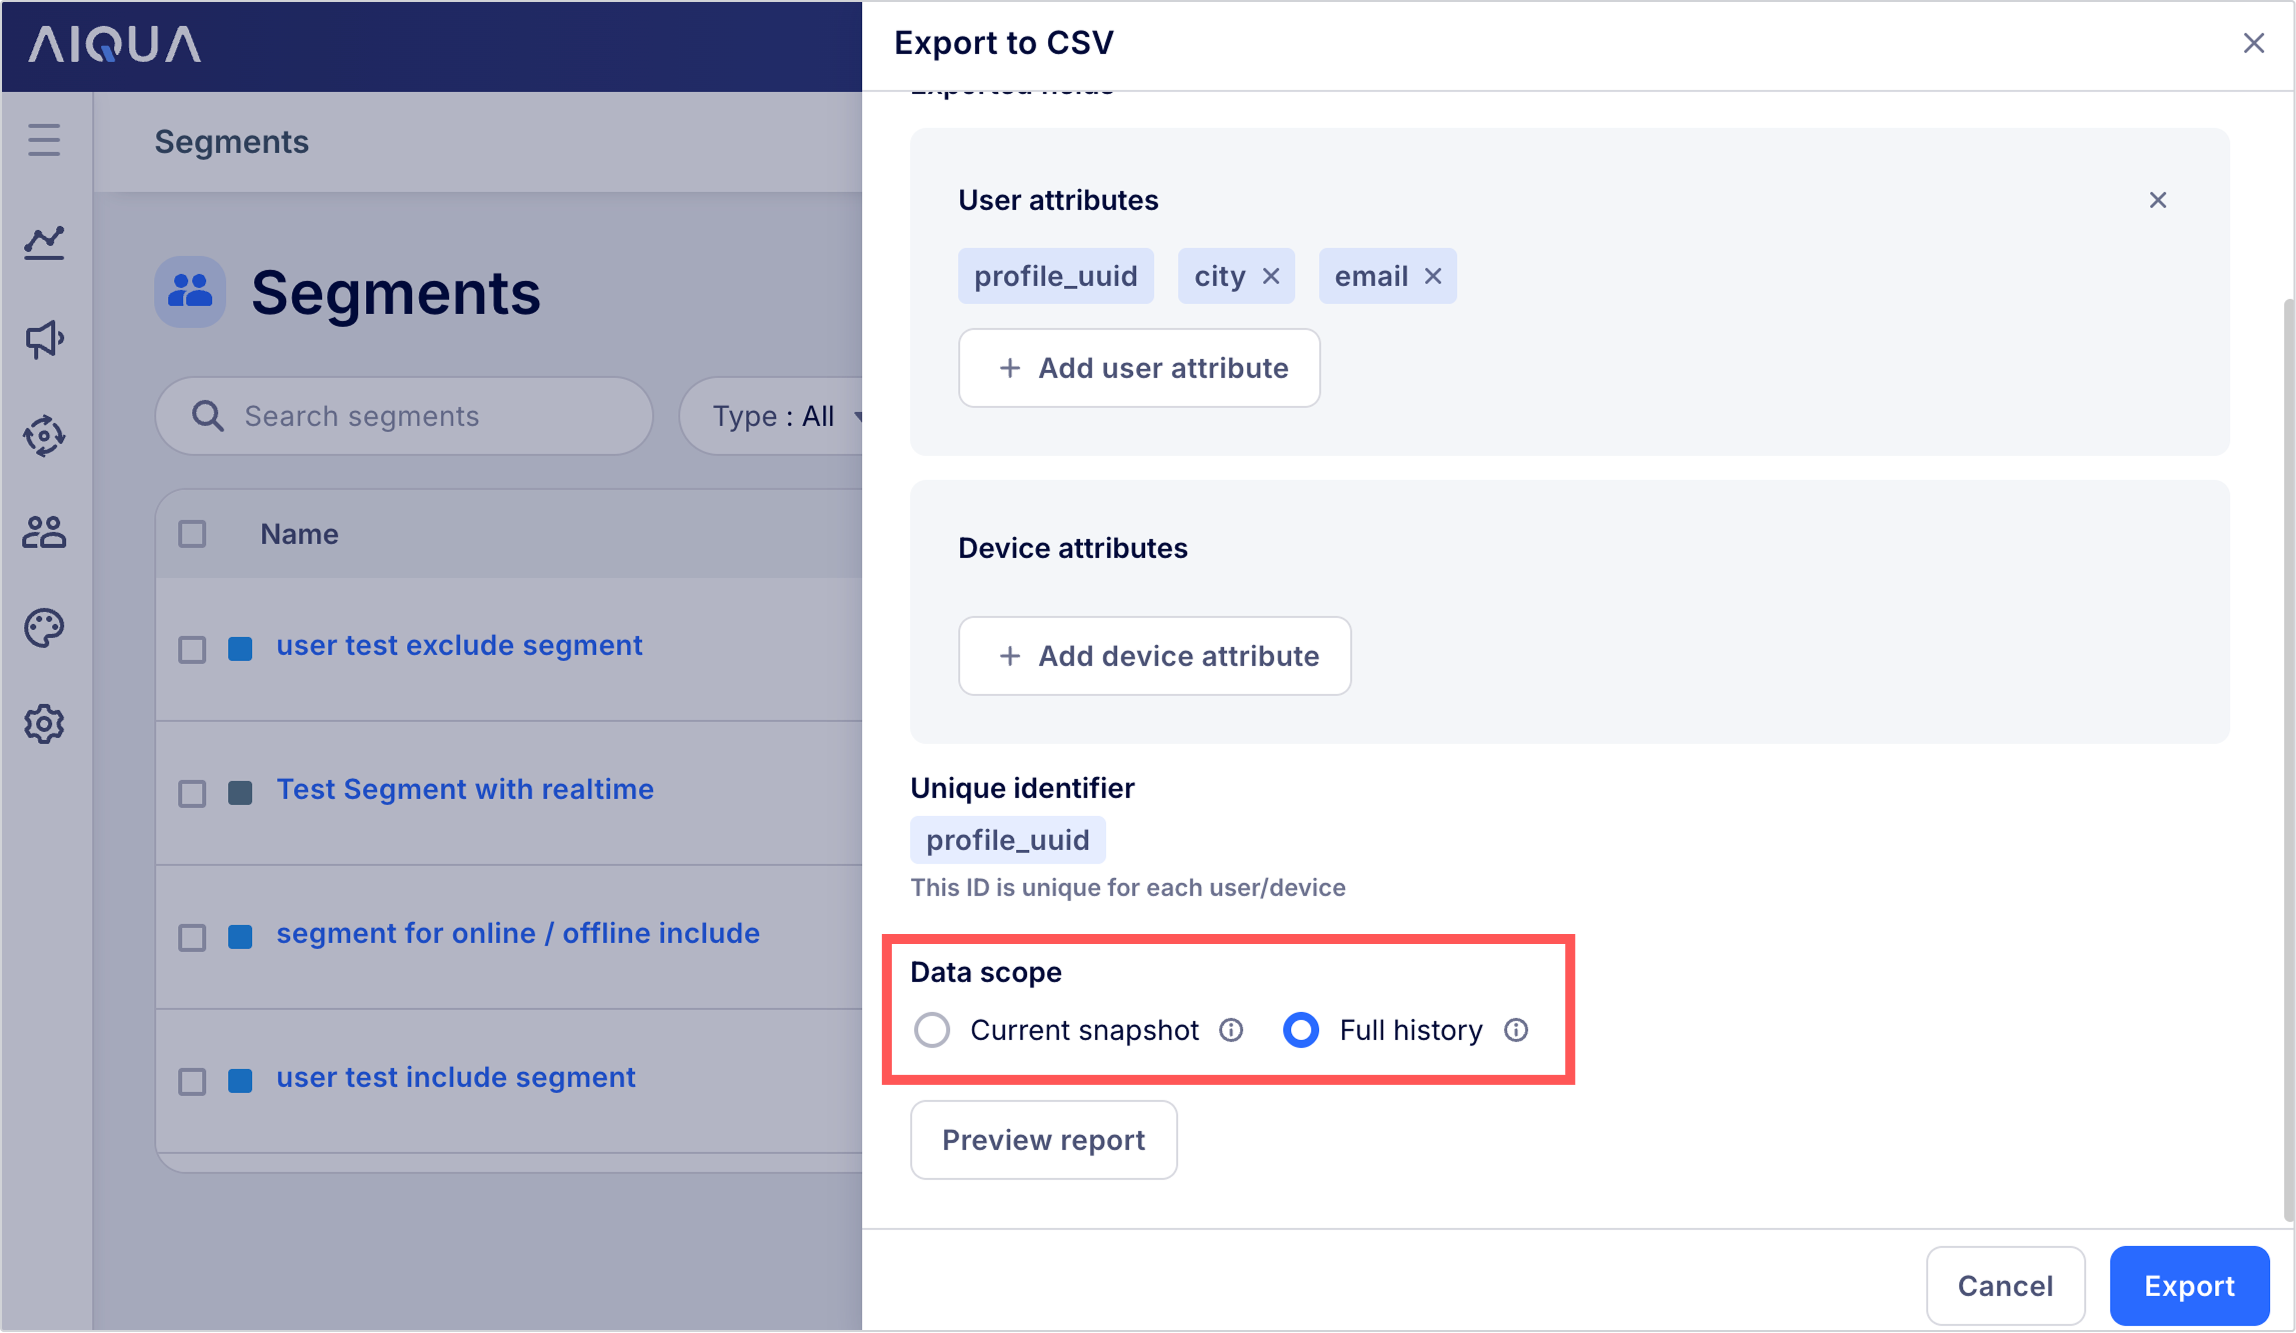Viewport: 2296px width, 1333px height.
Task: Open the journey automation sidebar icon
Action: pyautogui.click(x=44, y=436)
